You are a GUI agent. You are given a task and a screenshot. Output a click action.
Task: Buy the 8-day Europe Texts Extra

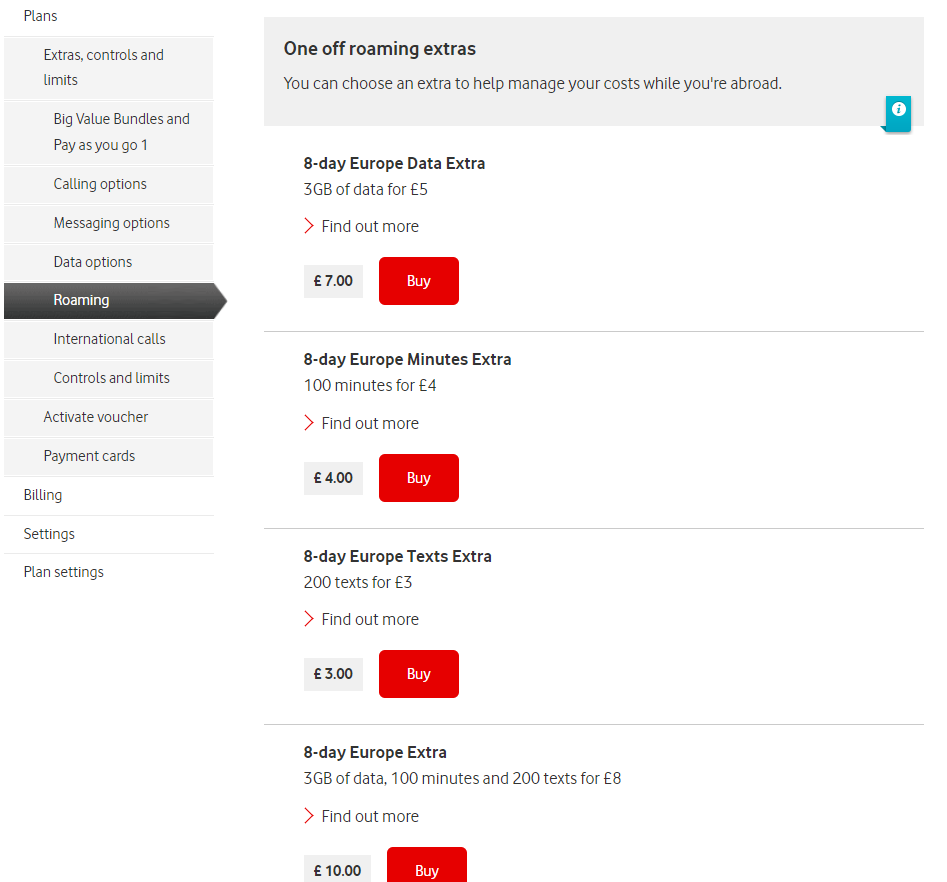point(418,674)
